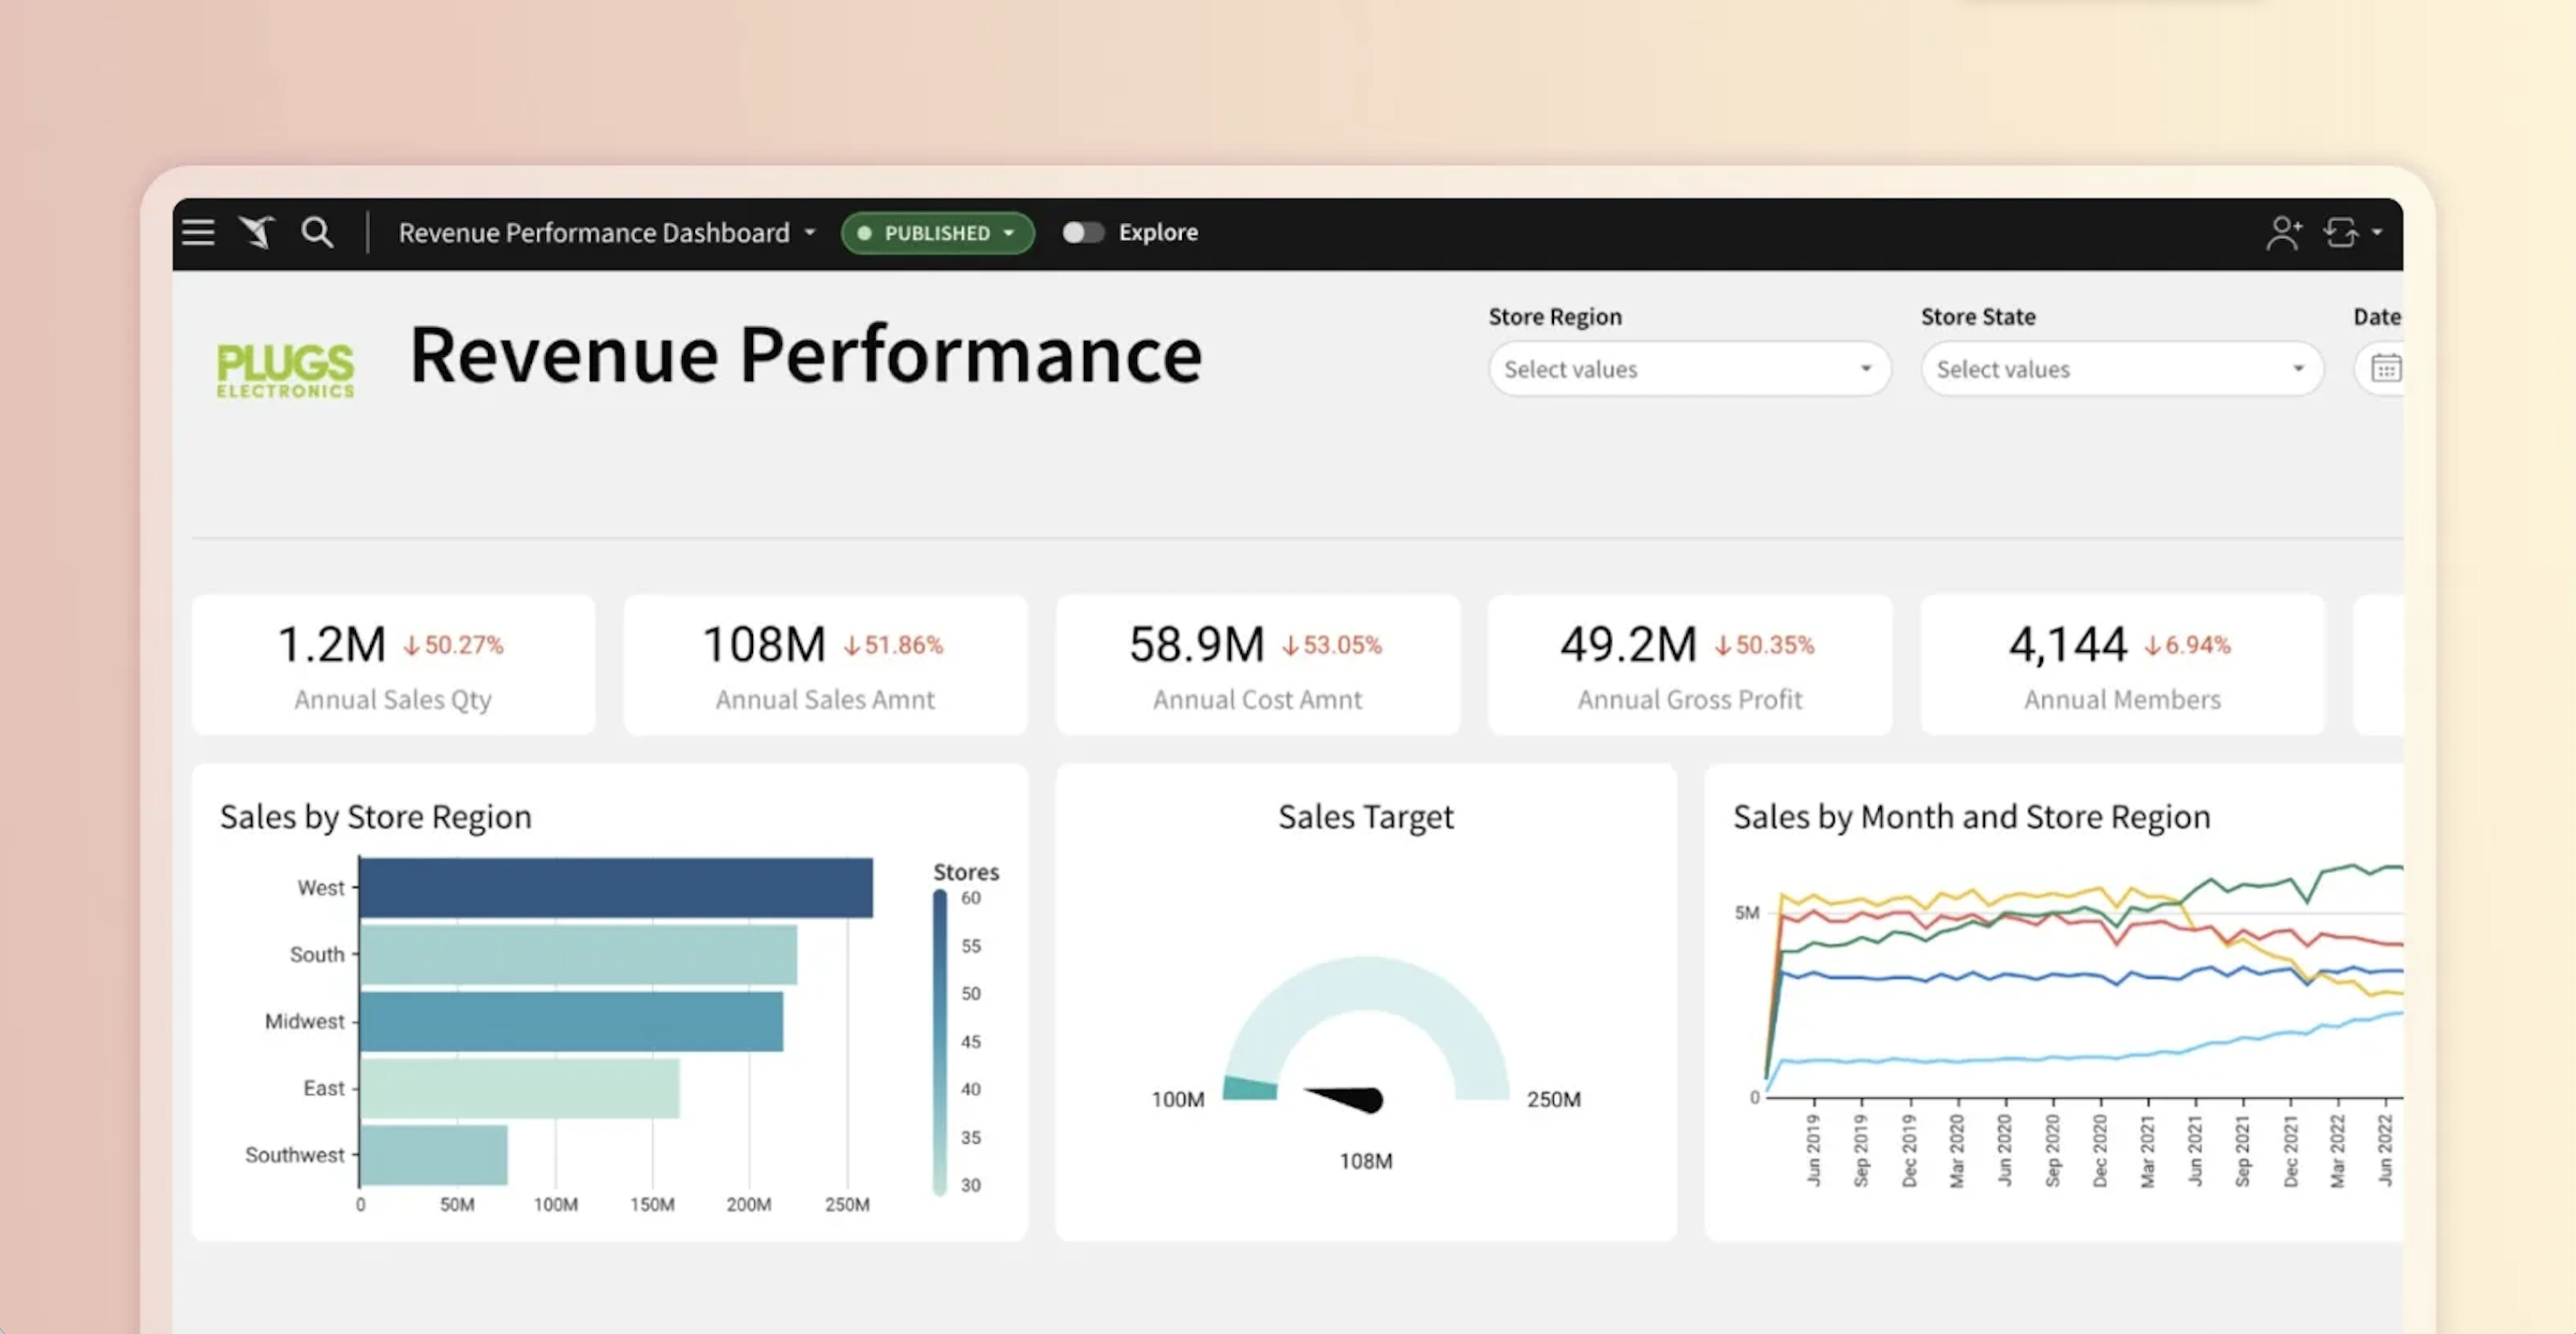Screen dimensions: 2576x1334
Task: Select the West region bar
Action: tap(615, 888)
